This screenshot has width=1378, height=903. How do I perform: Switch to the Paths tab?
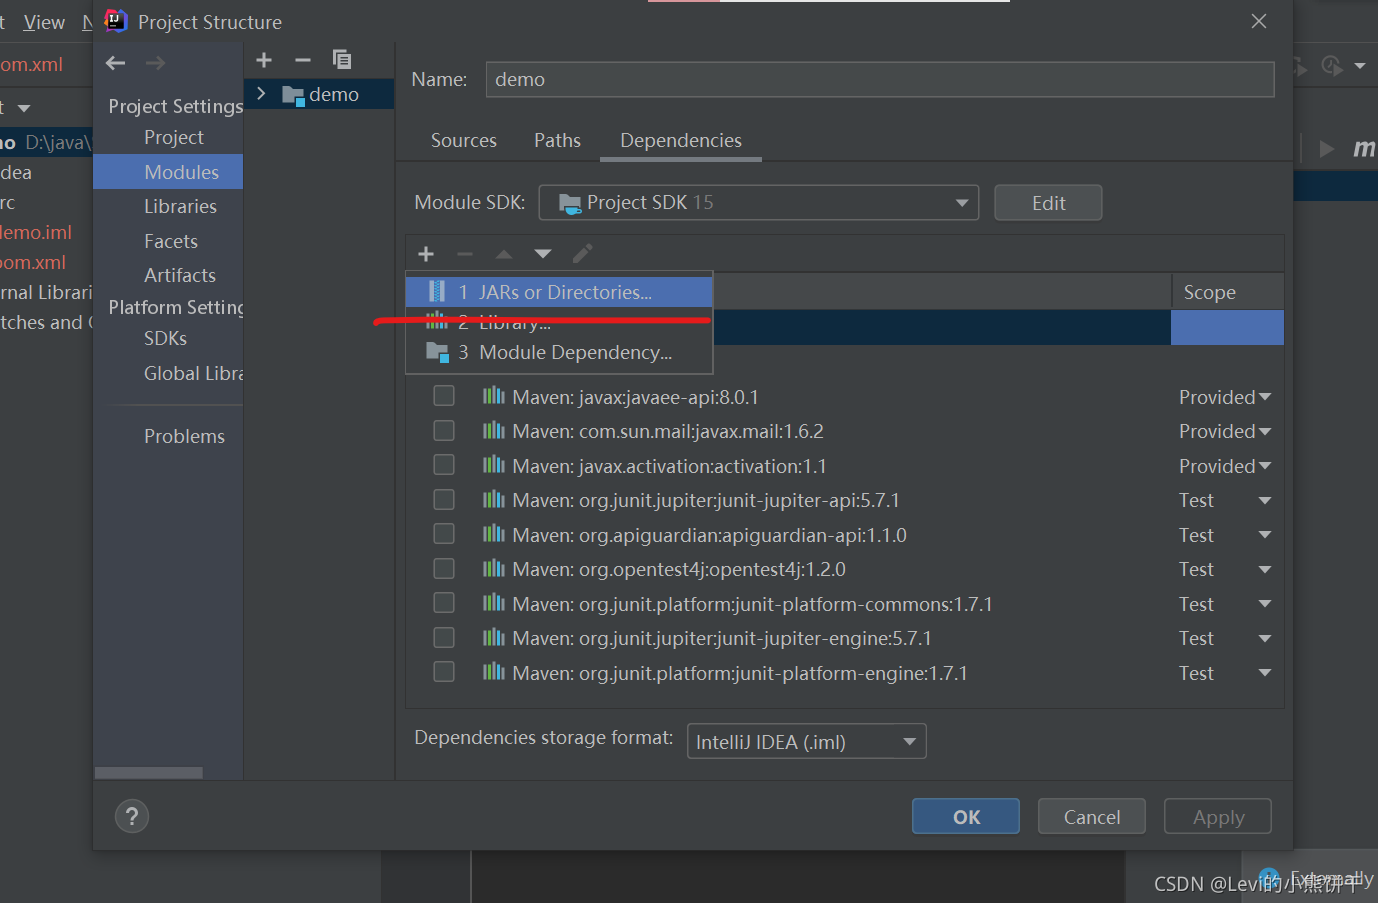tap(557, 140)
